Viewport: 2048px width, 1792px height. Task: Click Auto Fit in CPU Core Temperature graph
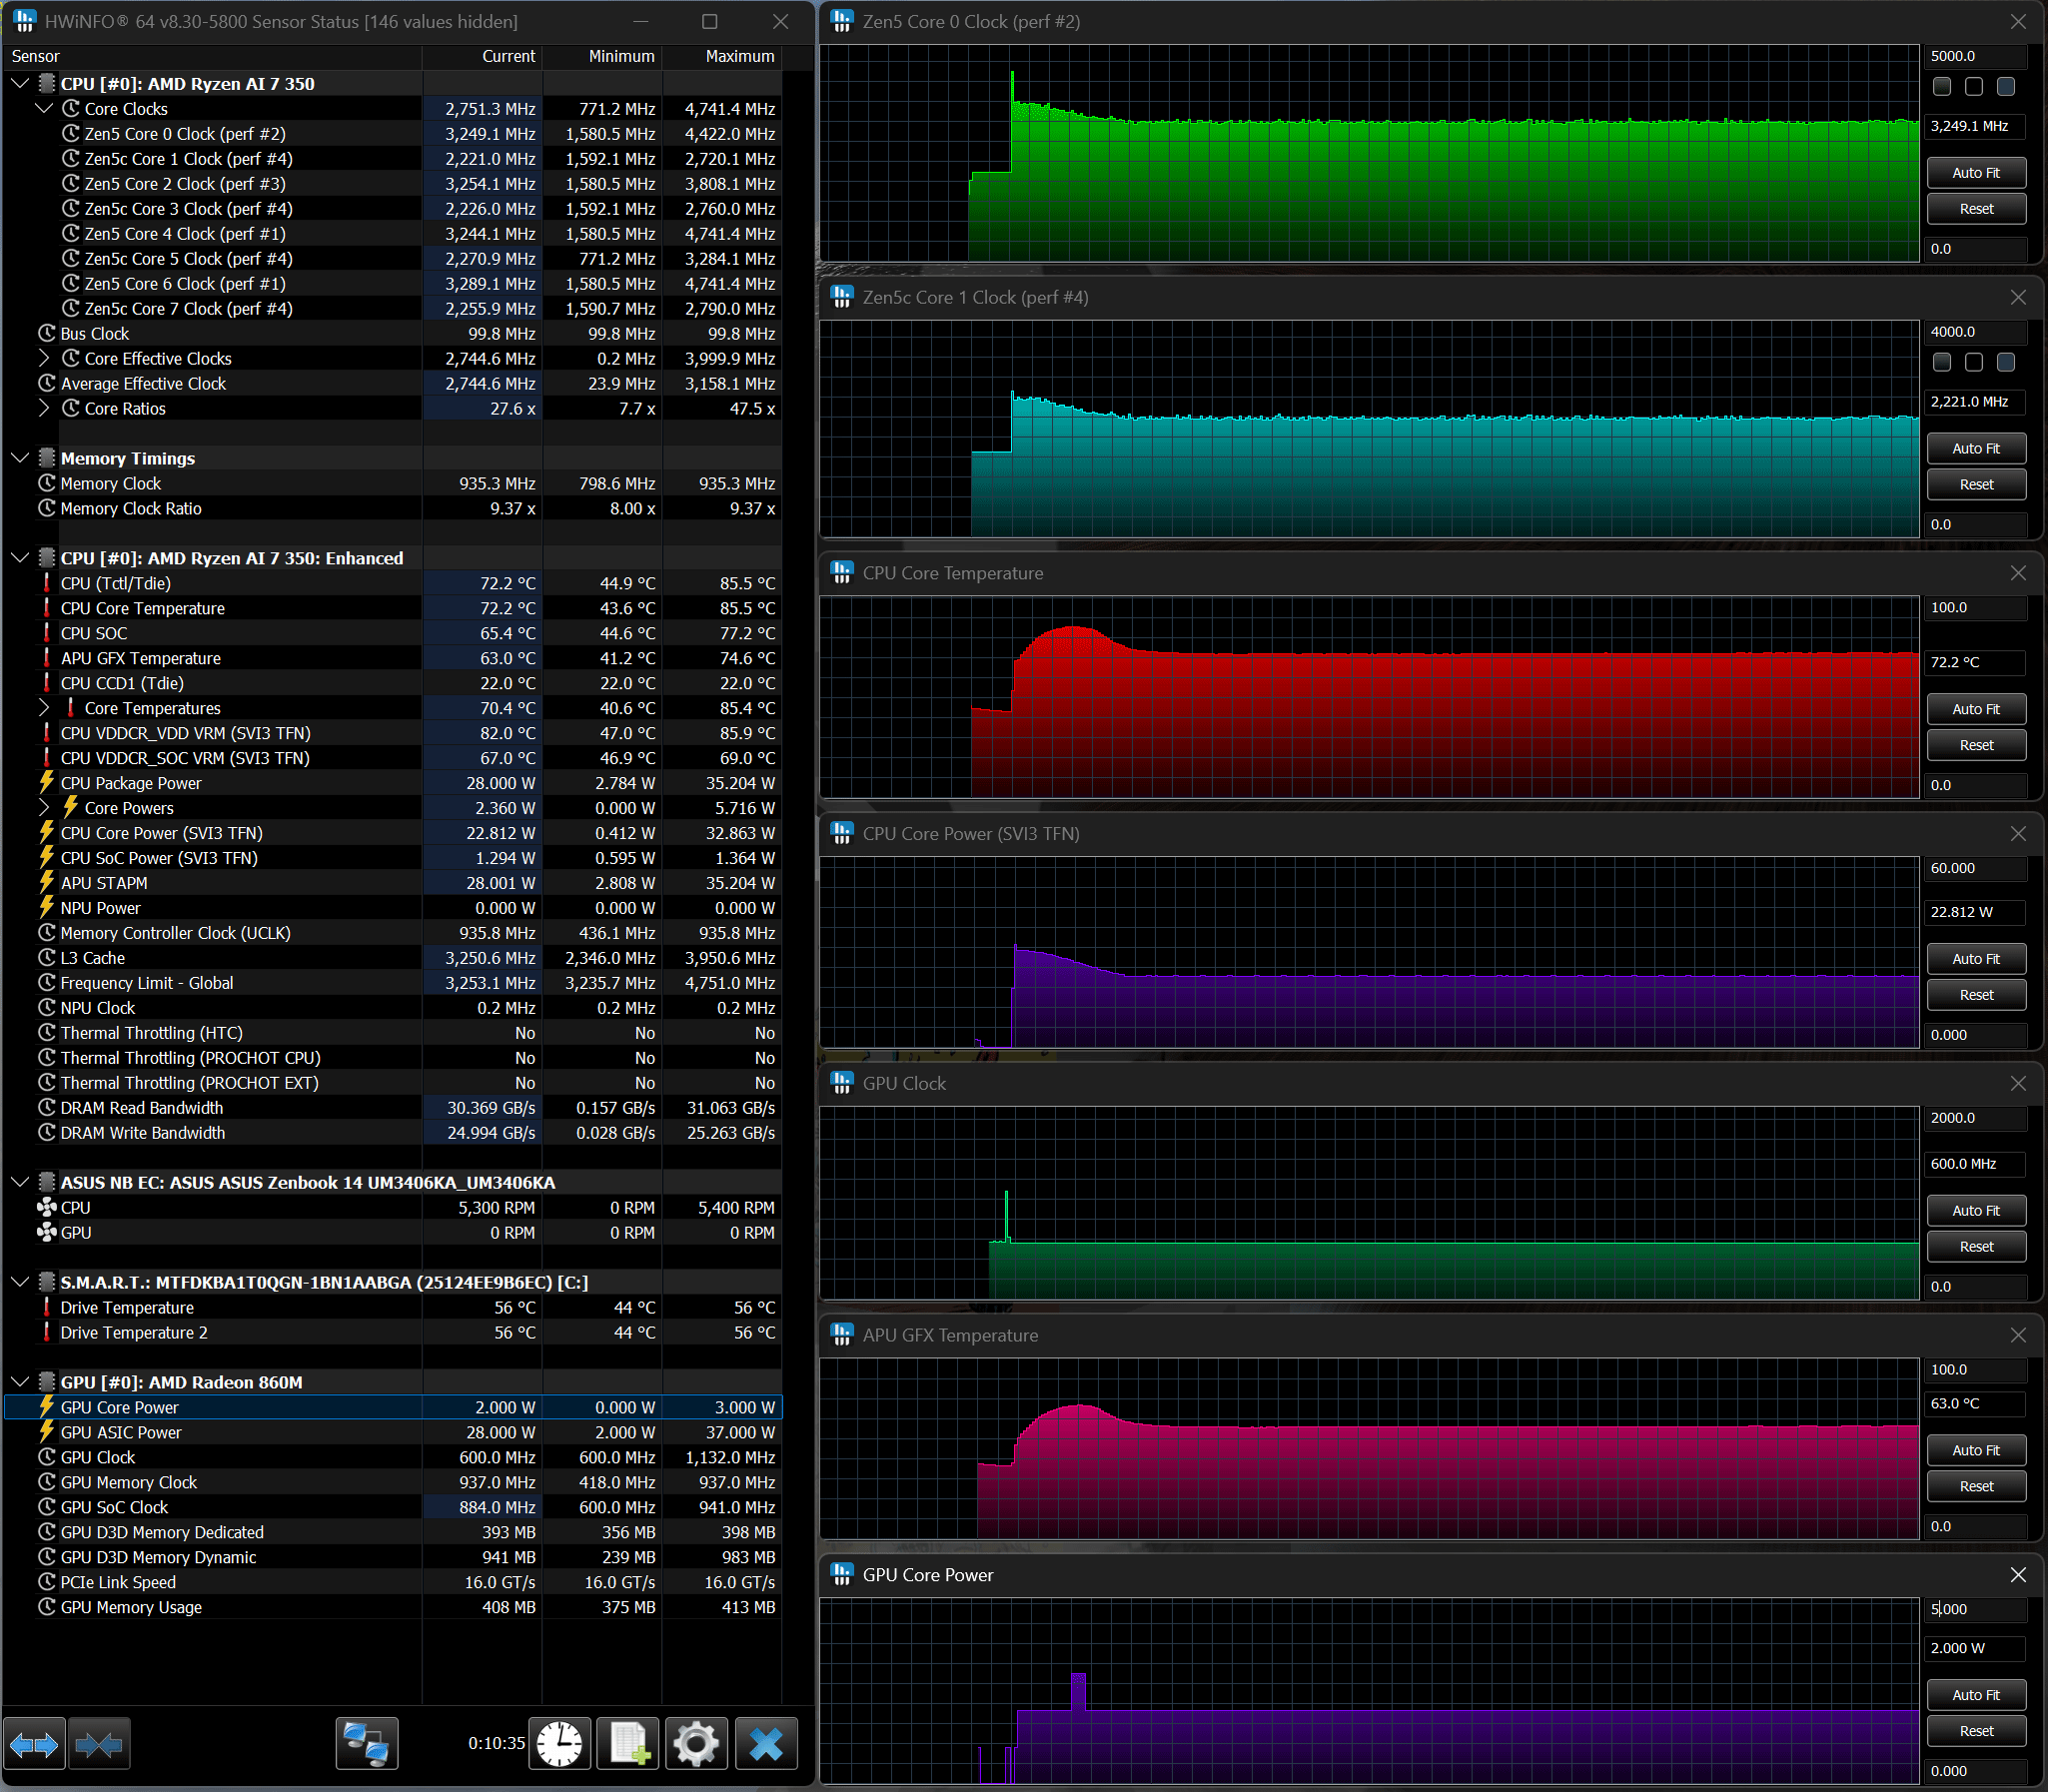(x=1976, y=709)
